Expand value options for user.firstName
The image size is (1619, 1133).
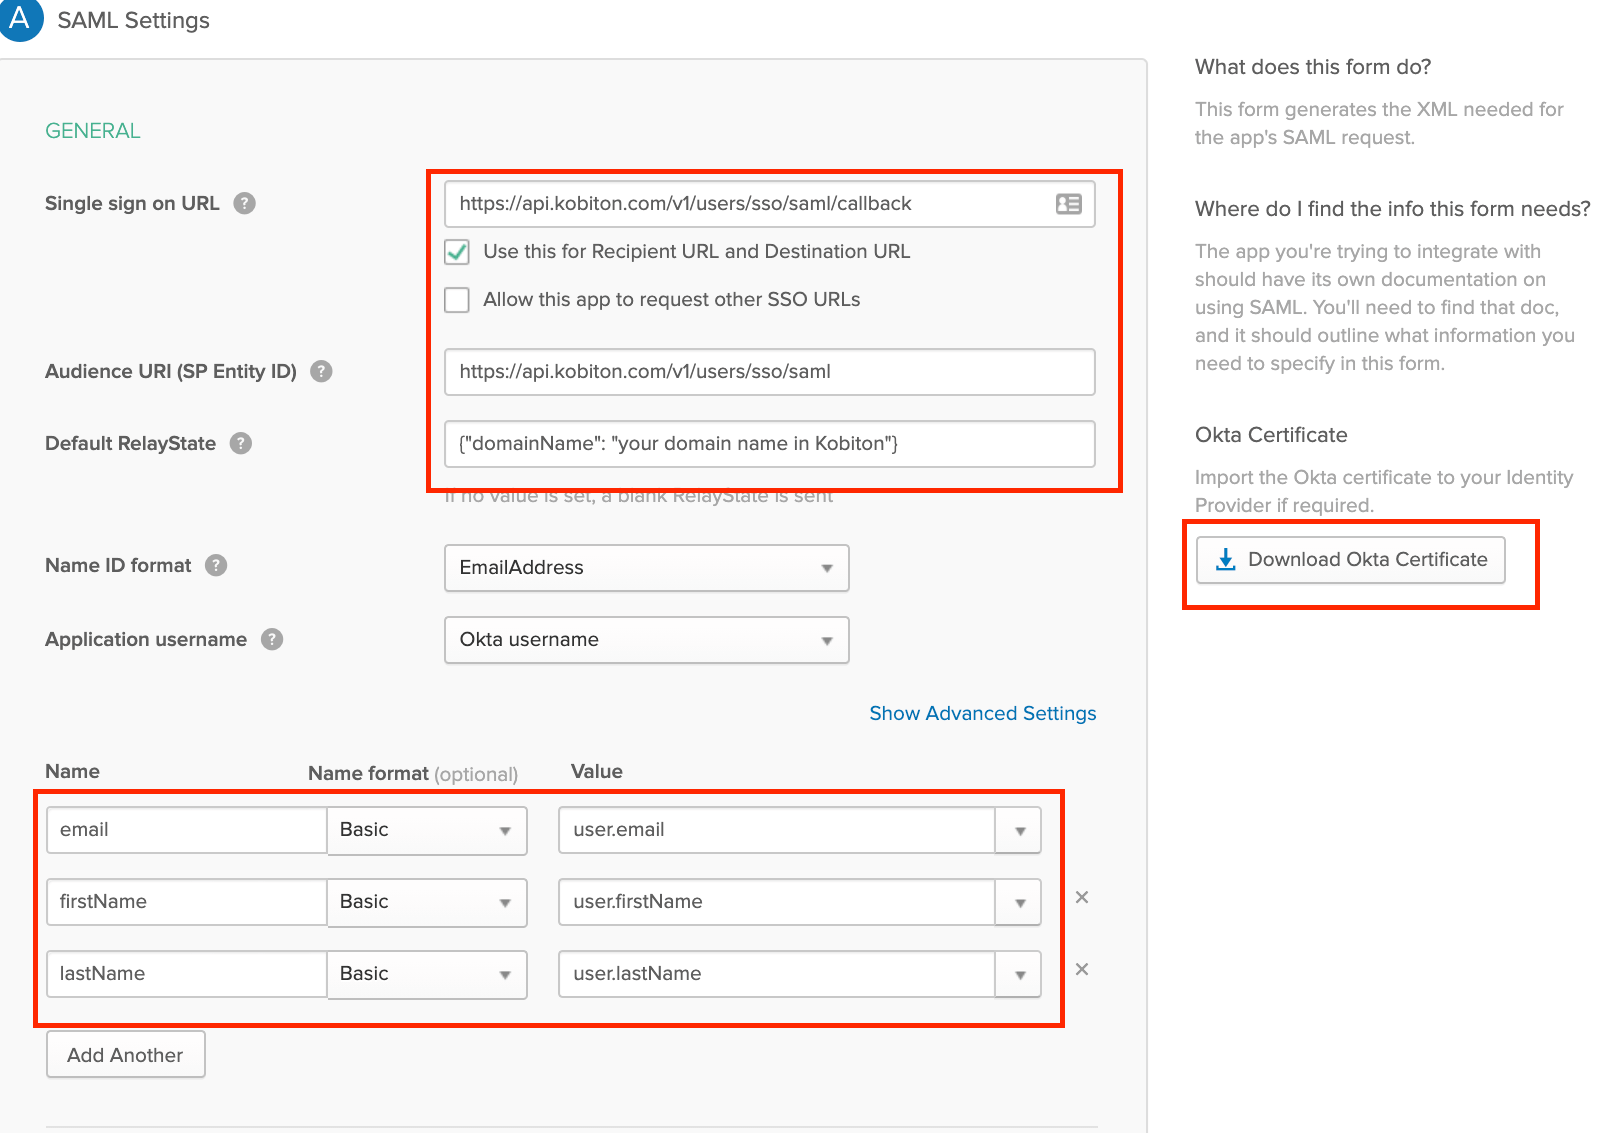1019,903
